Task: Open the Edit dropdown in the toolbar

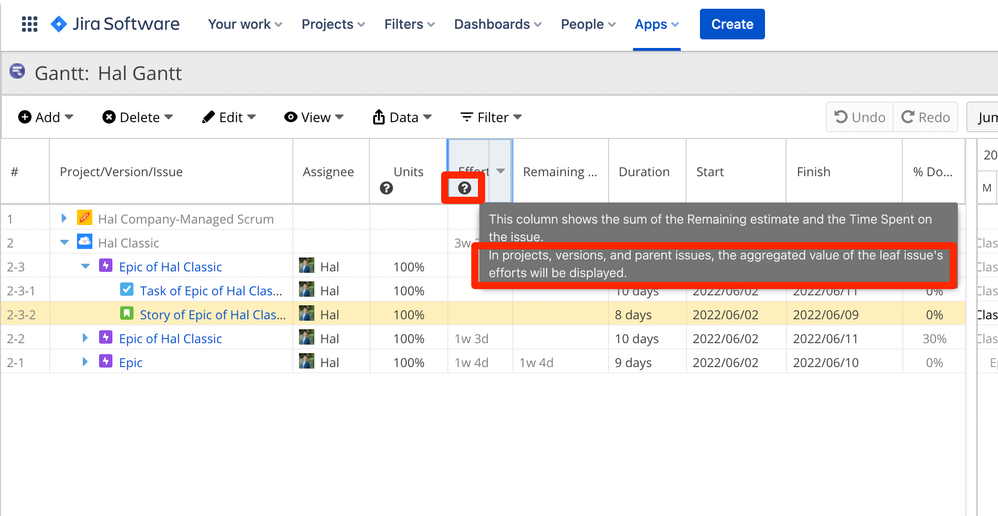Action: click(228, 117)
